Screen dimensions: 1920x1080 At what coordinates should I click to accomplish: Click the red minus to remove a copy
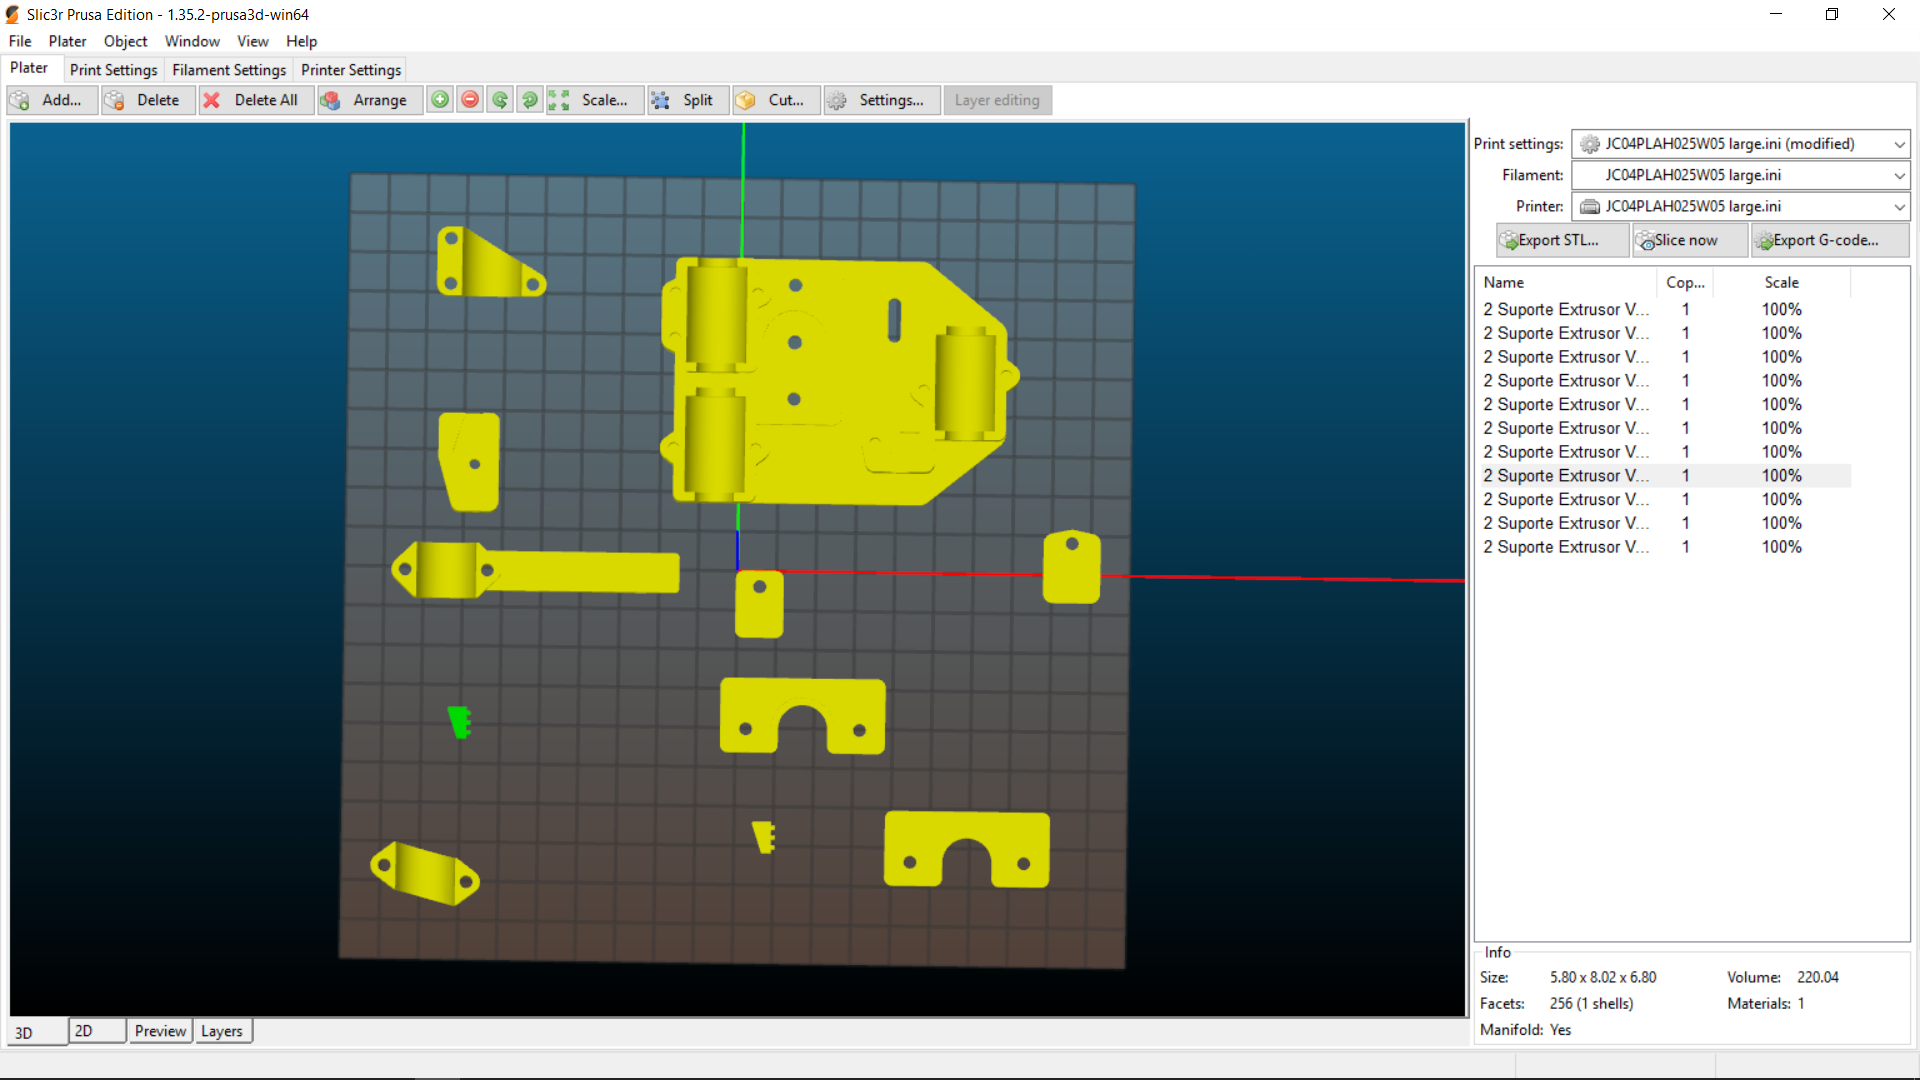[x=470, y=100]
